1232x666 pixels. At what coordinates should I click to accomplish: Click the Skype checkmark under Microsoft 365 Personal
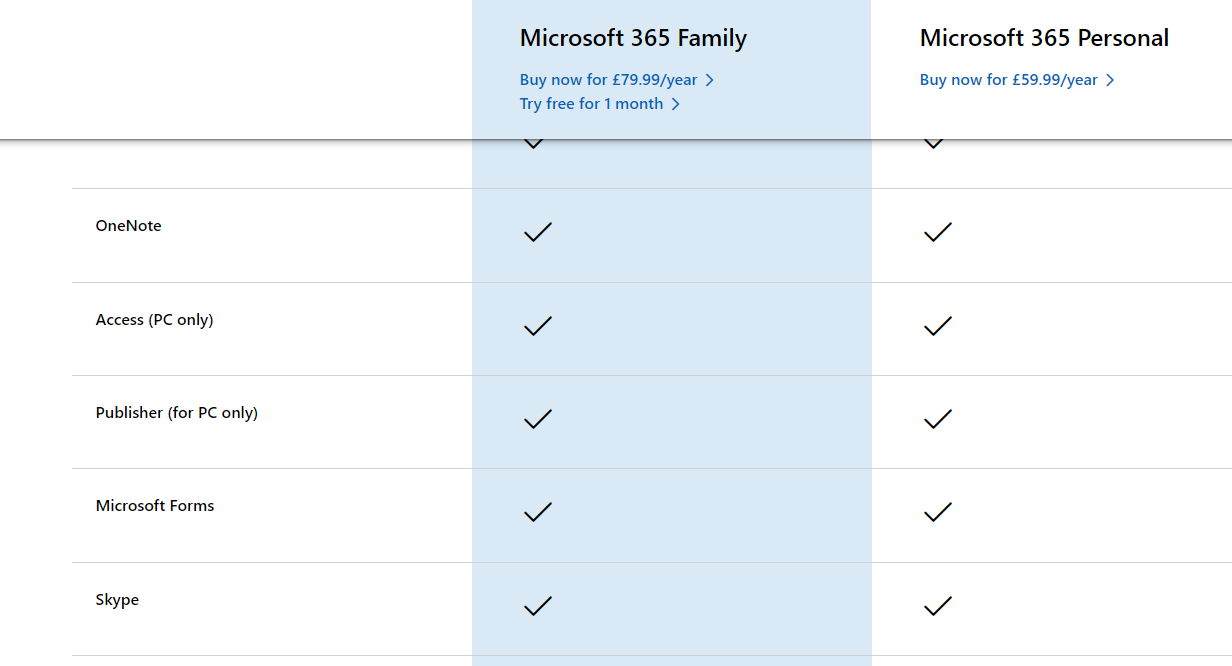pos(938,606)
